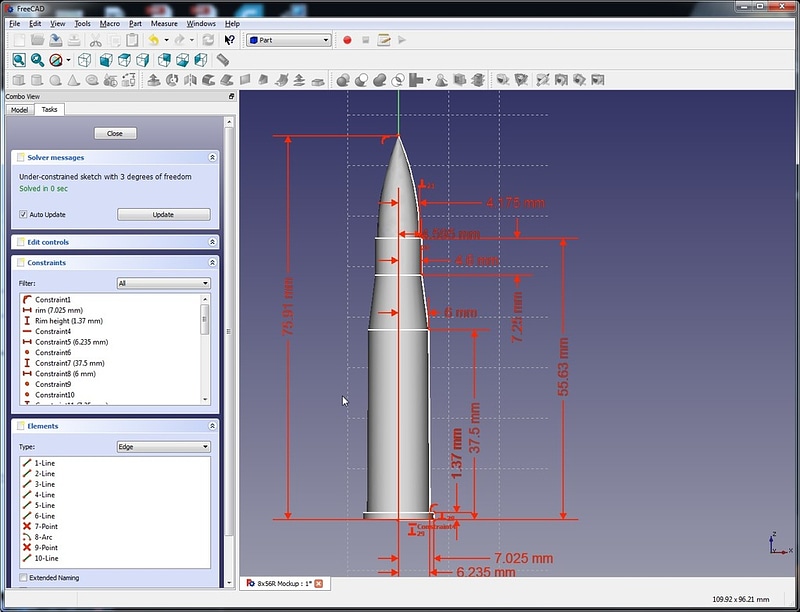This screenshot has height=612, width=800.
Task: Create a Sphere primitive
Action: click(55, 80)
